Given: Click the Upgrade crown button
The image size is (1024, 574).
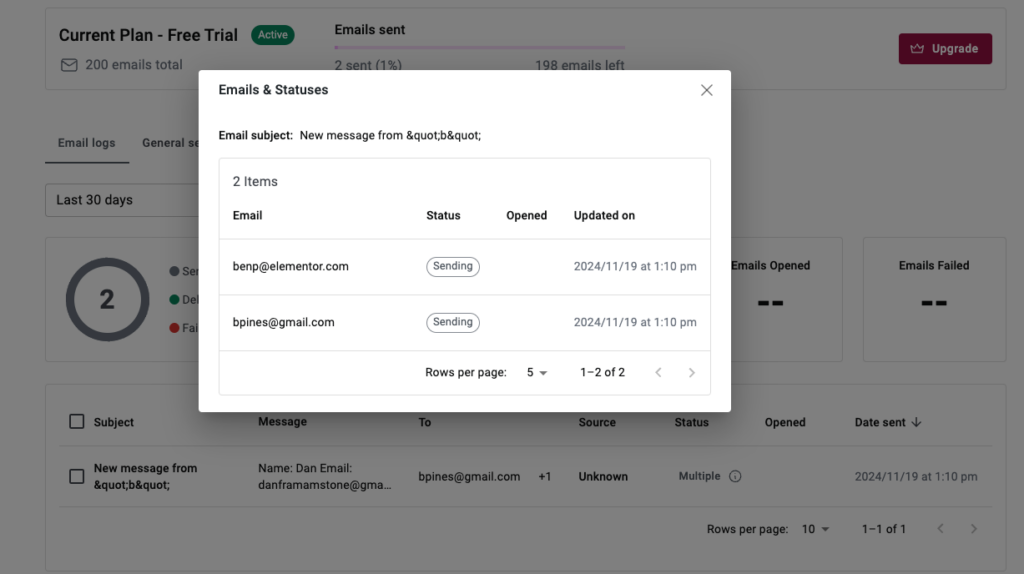Looking at the screenshot, I should click(945, 48).
